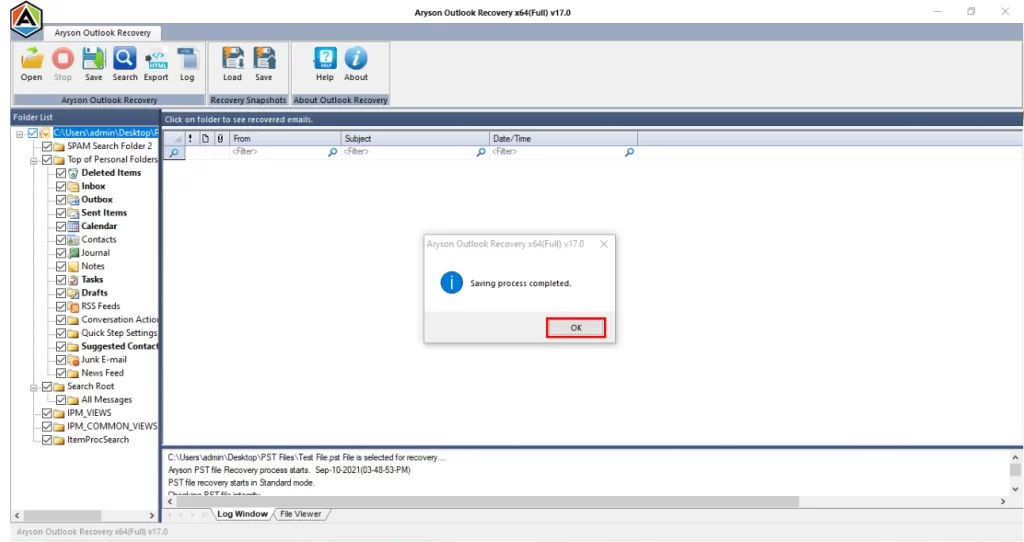Click the item type column header icon

(205, 138)
